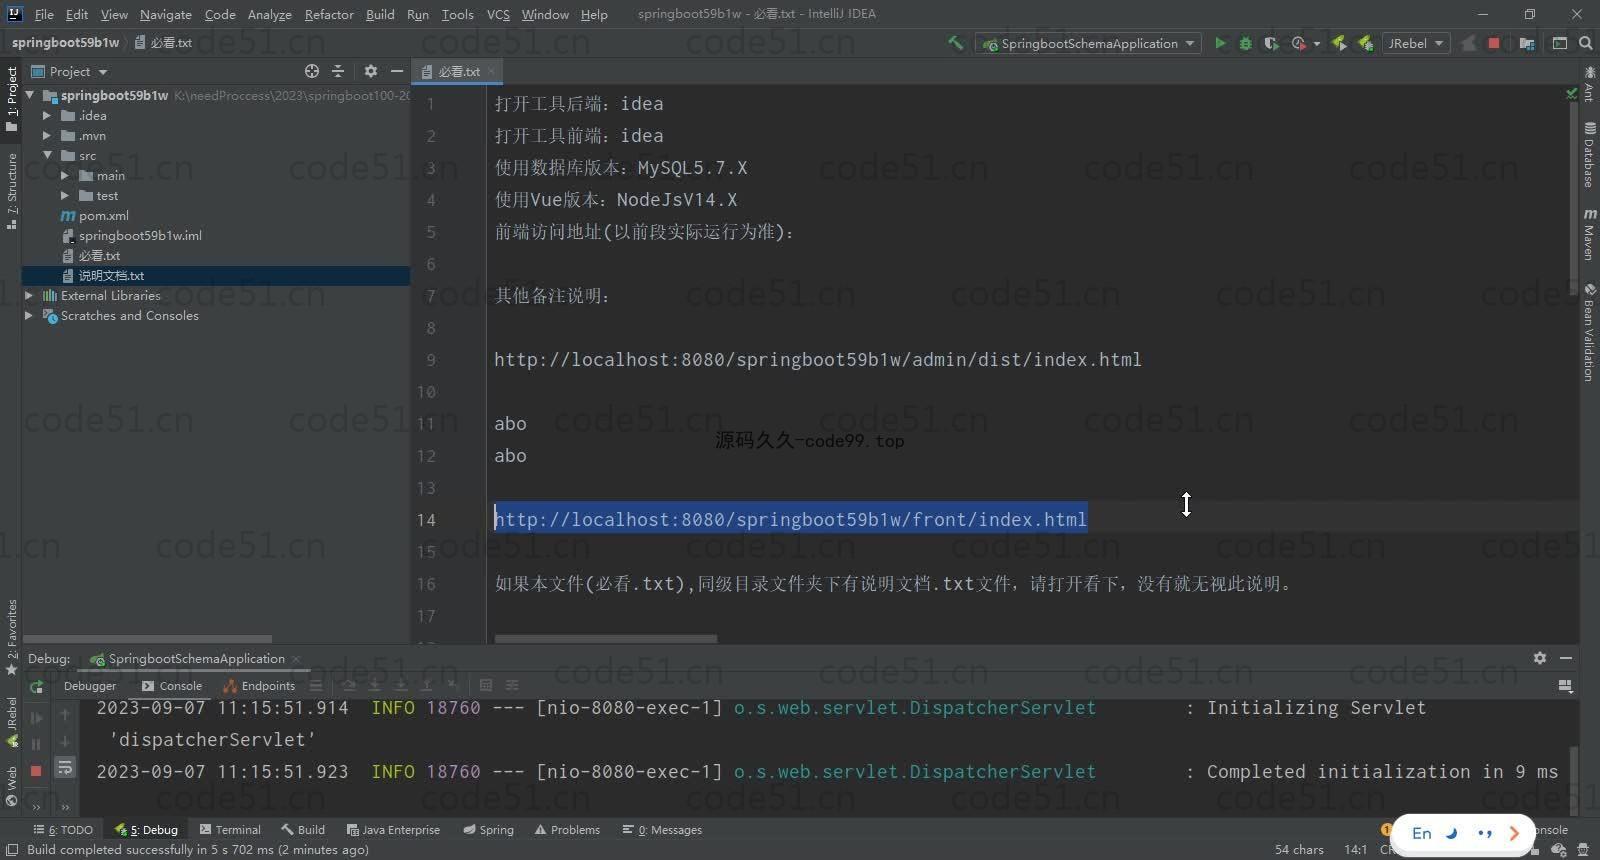Open Search Everywhere magnifier icon
The width and height of the screenshot is (1600, 860).
[x=1585, y=43]
